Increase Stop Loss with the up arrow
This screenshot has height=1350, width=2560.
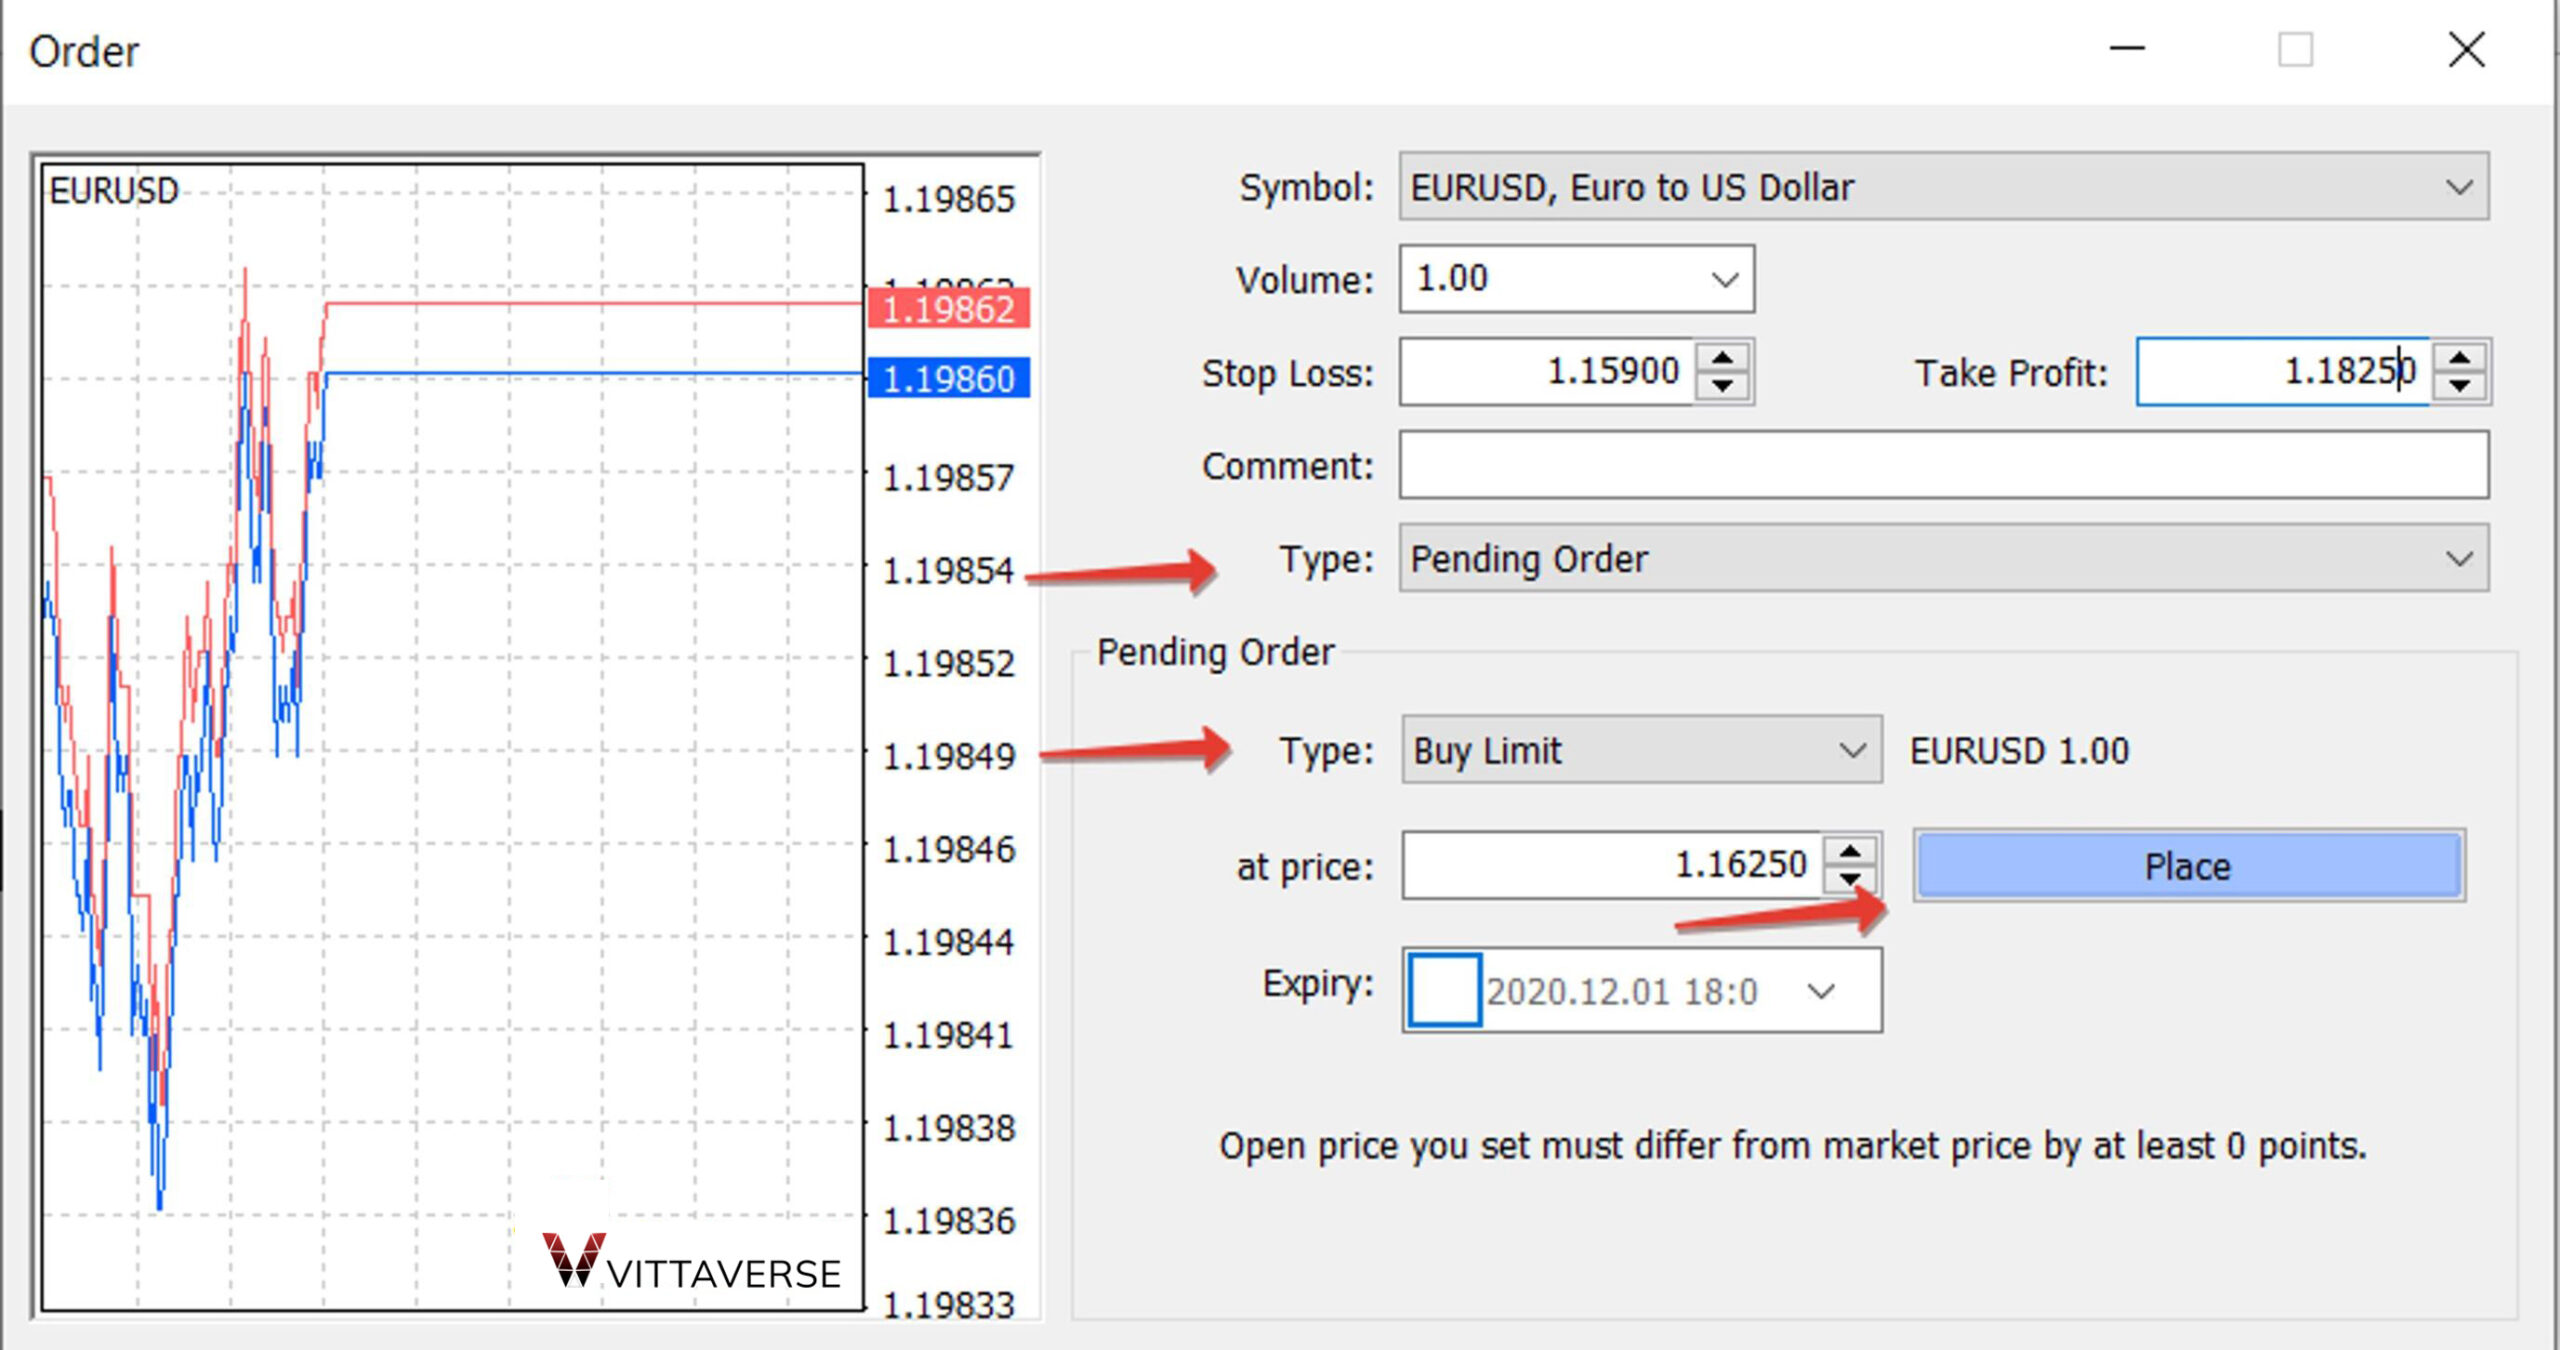1722,357
